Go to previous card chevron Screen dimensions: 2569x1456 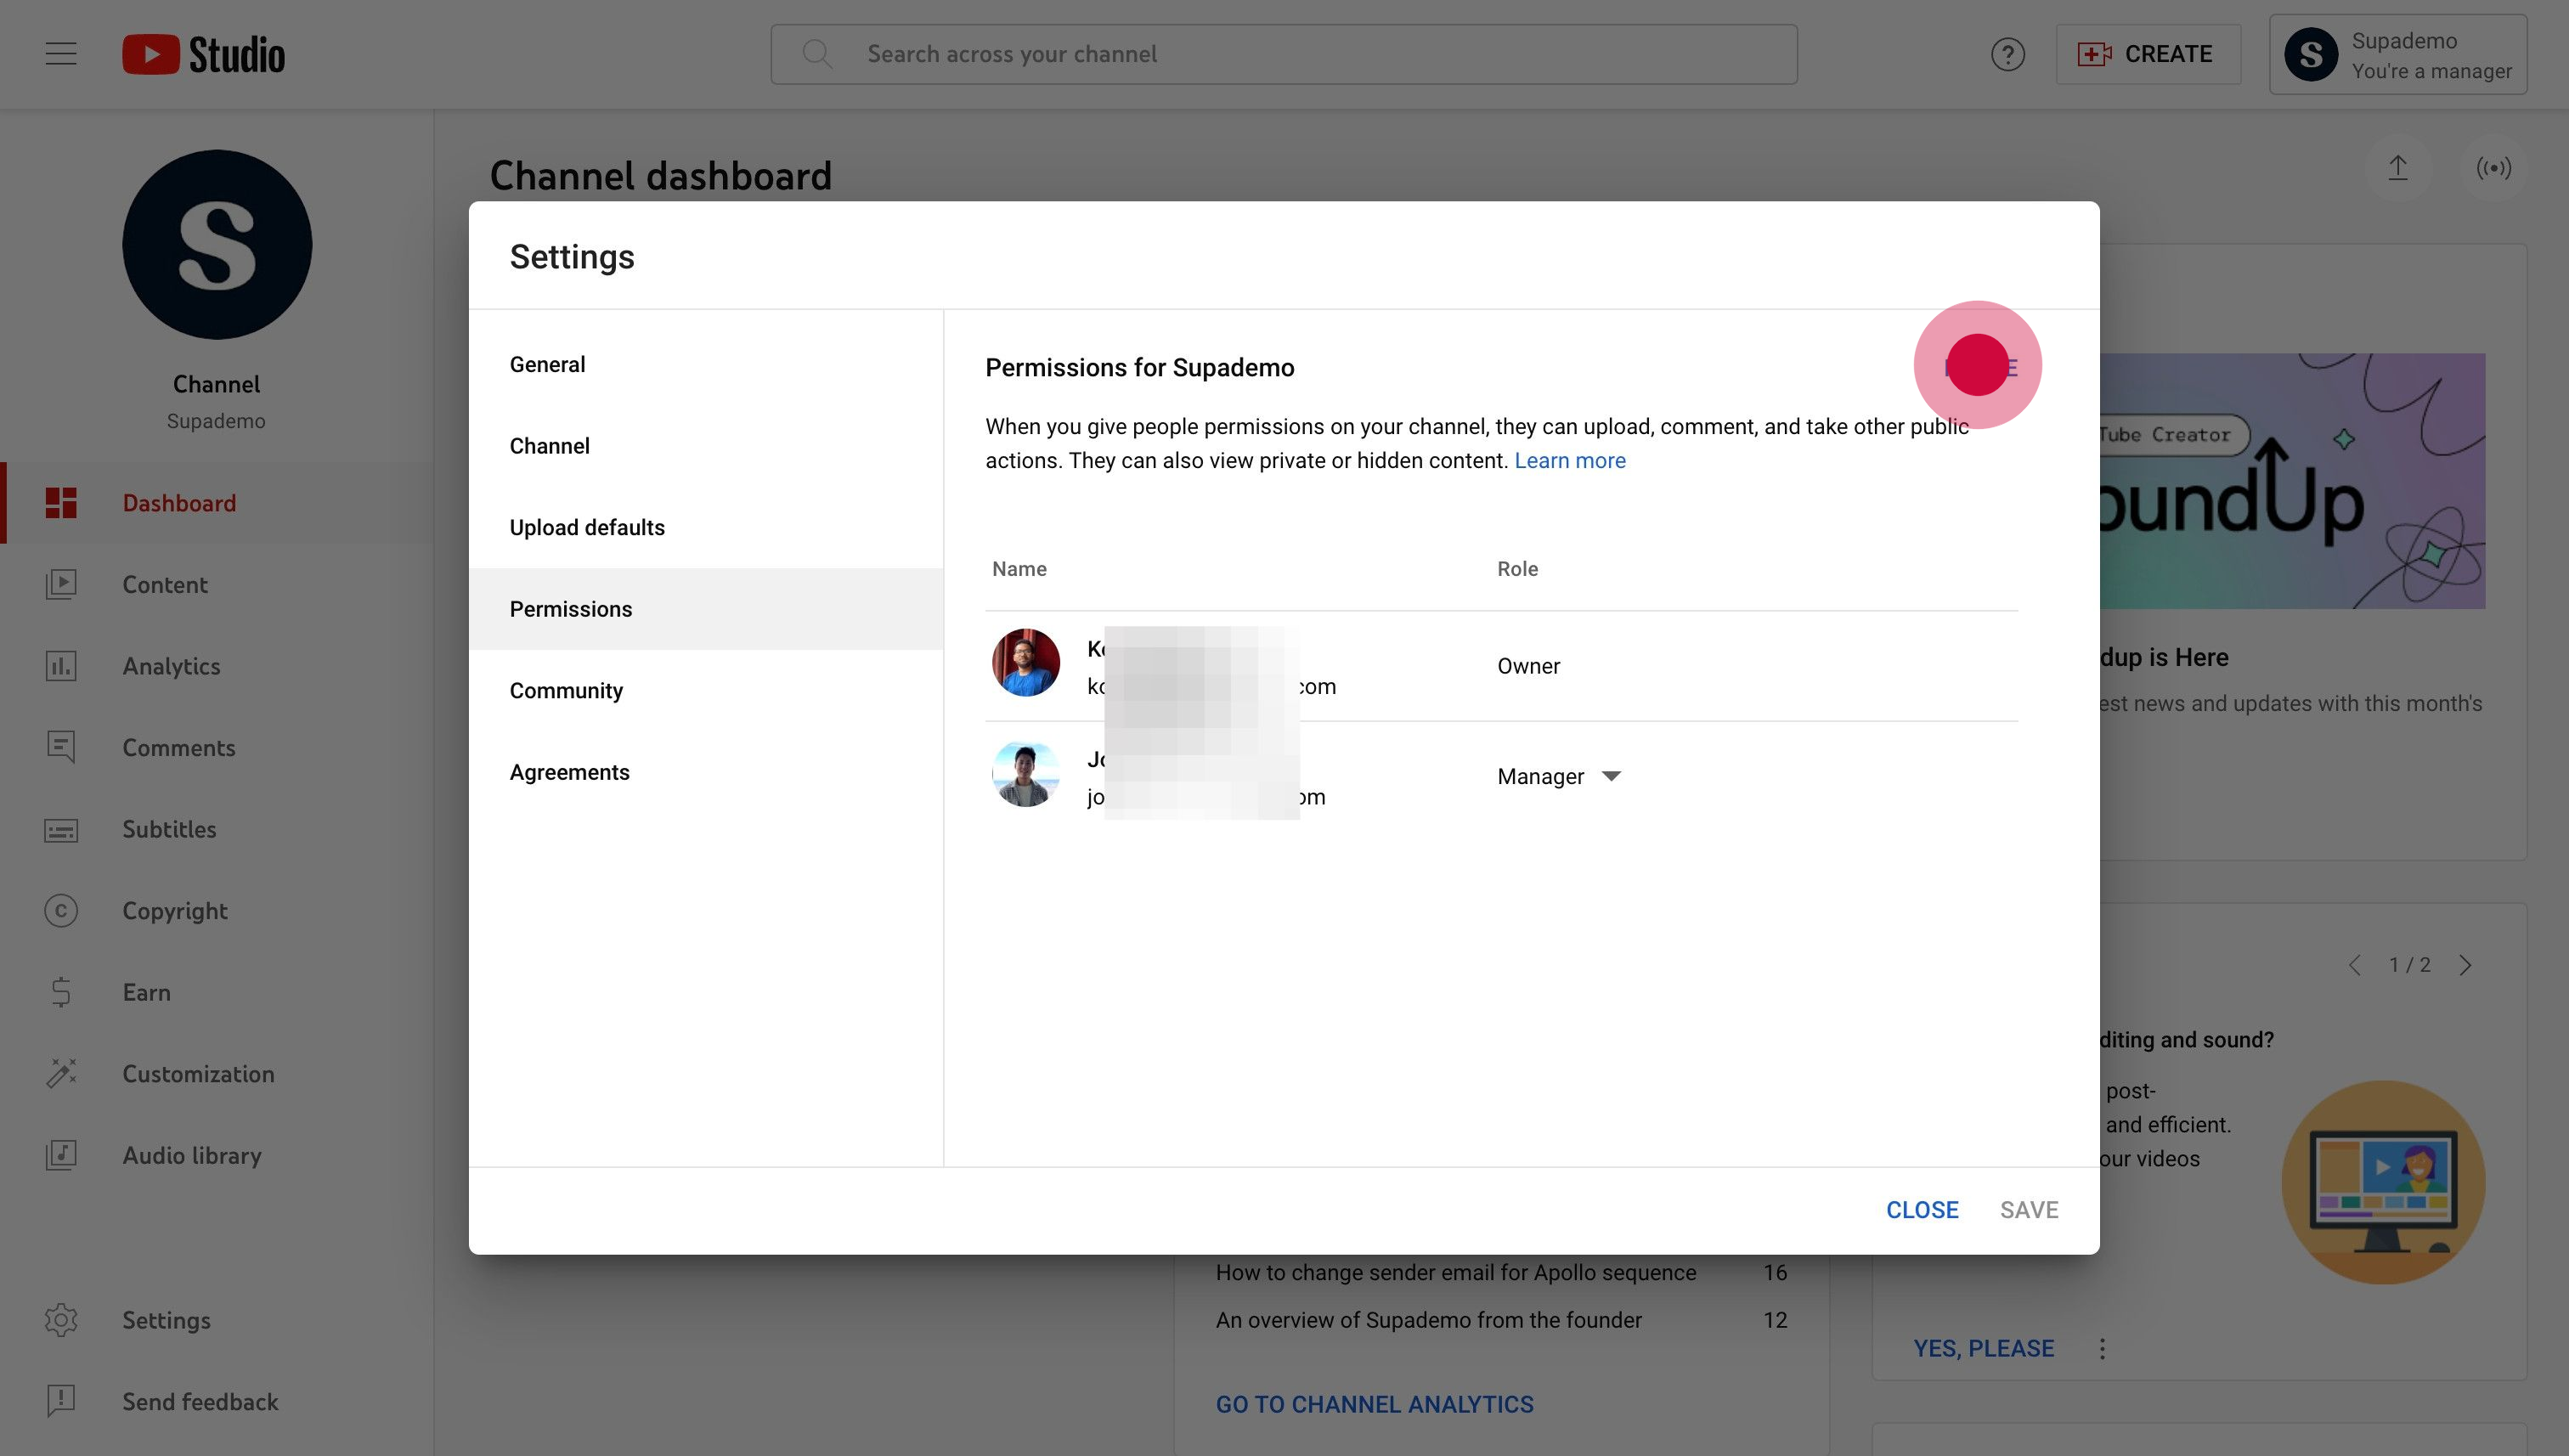2355,964
